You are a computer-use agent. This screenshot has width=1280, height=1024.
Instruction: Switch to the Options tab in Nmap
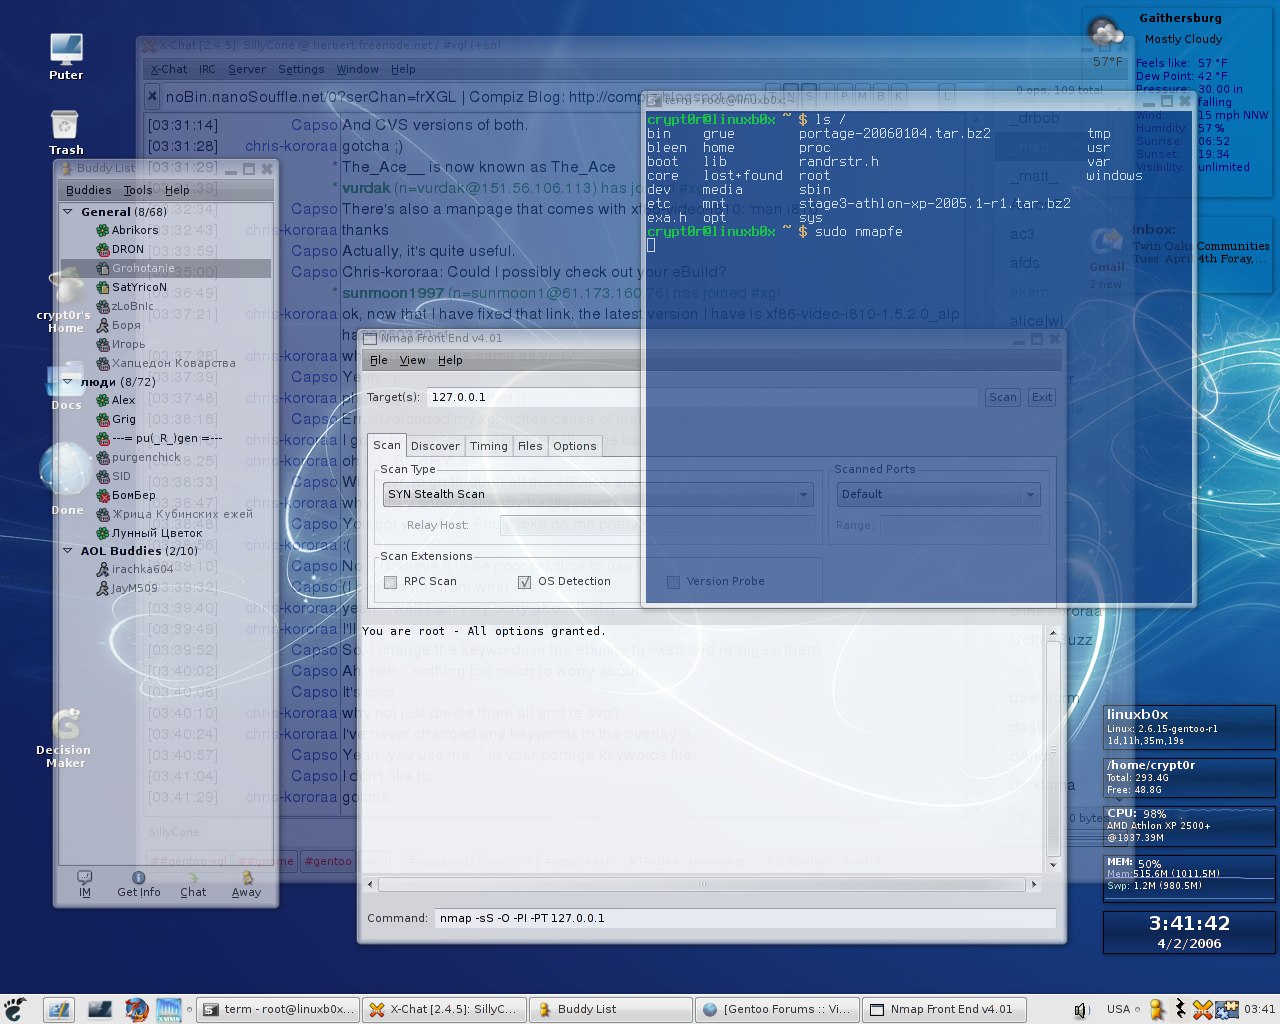[575, 446]
